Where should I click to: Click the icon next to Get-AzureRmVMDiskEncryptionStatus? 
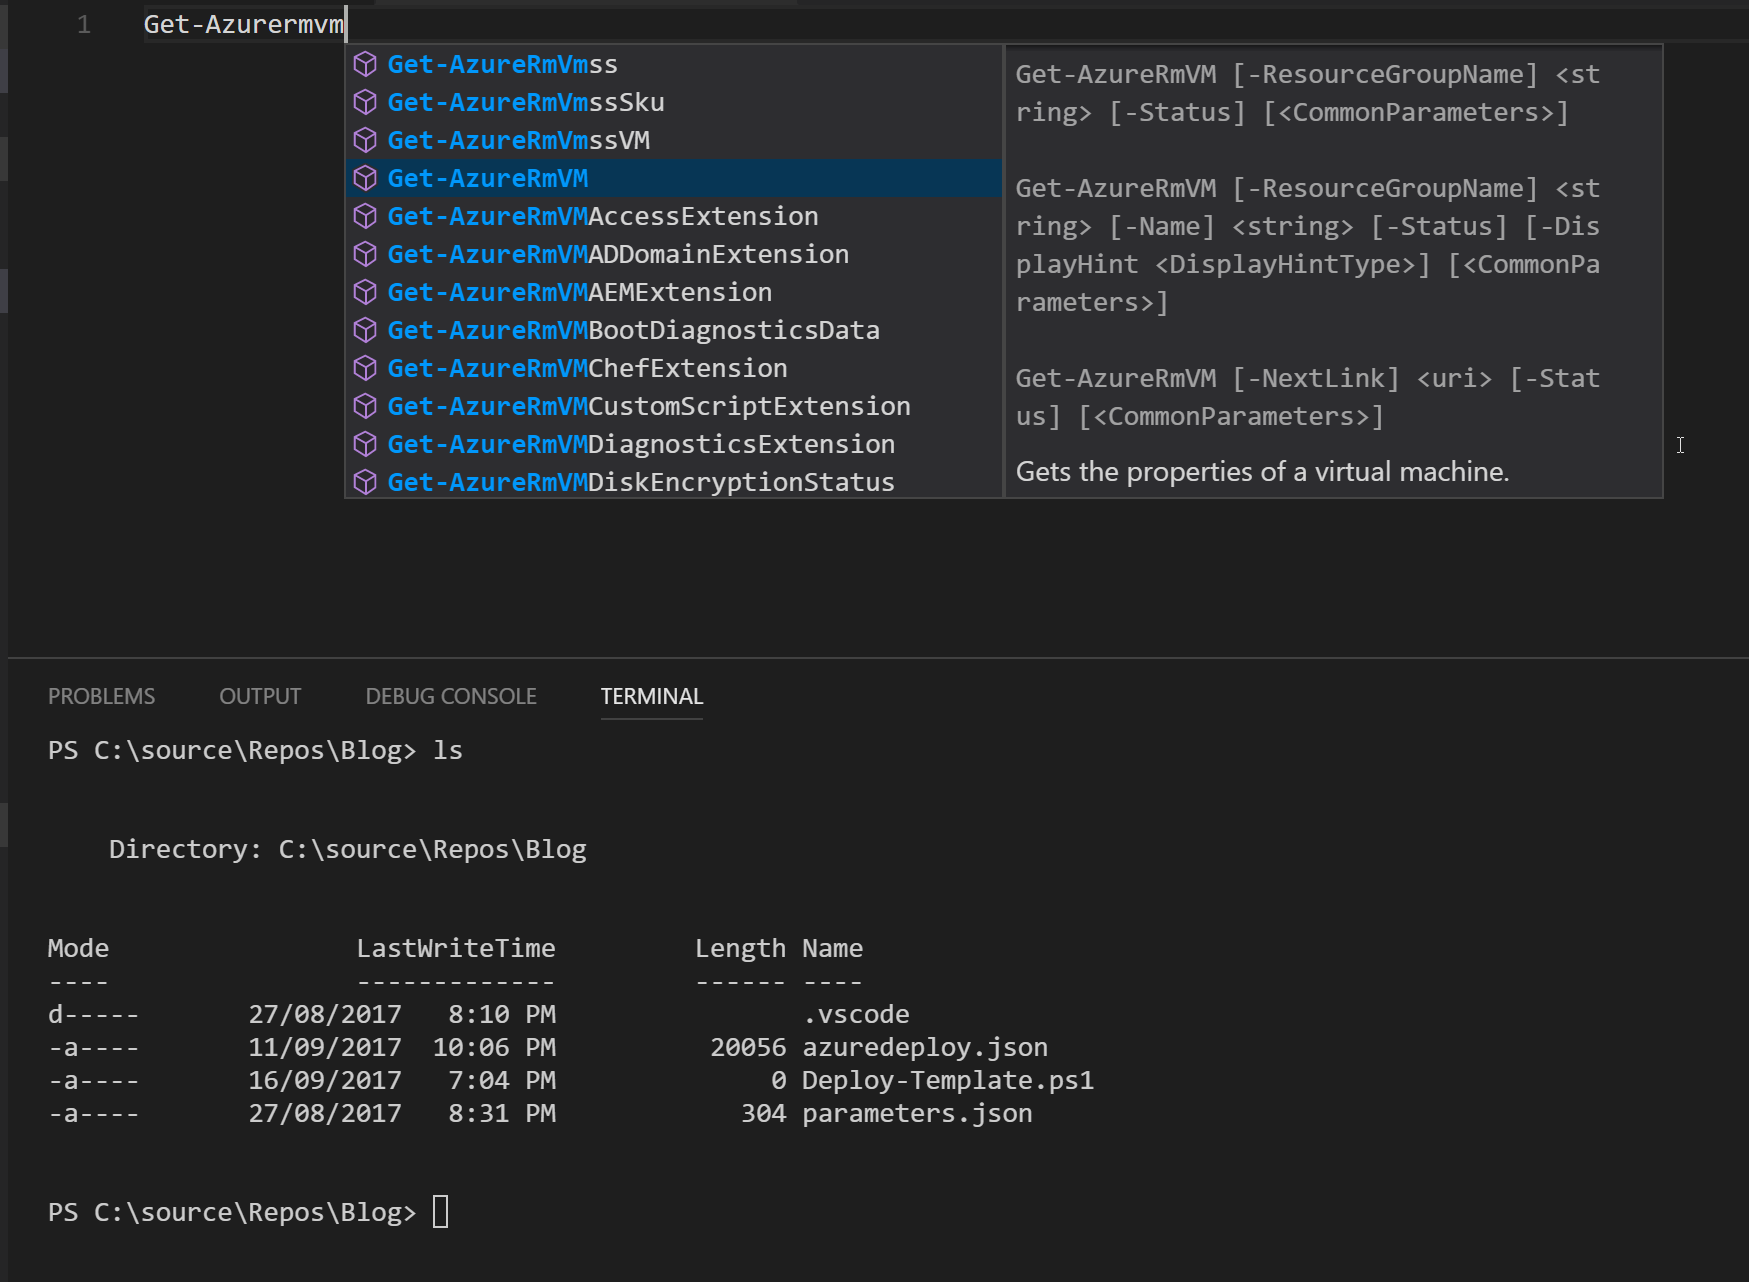366,482
